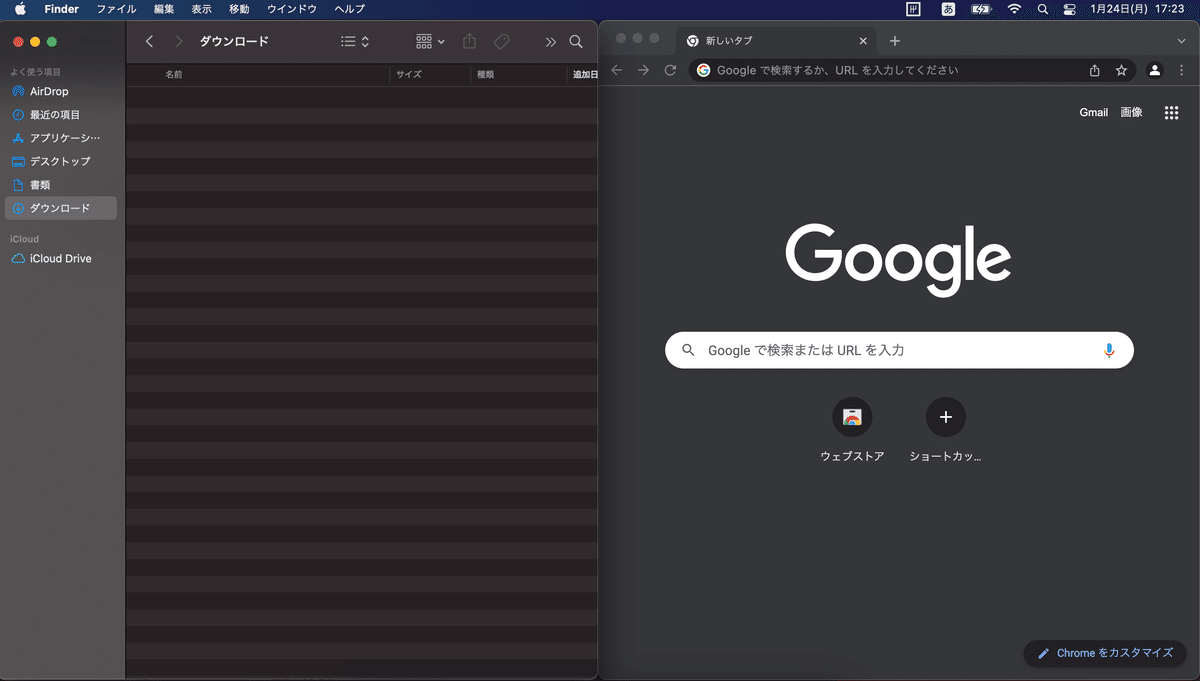Click the Google logo

[899, 259]
